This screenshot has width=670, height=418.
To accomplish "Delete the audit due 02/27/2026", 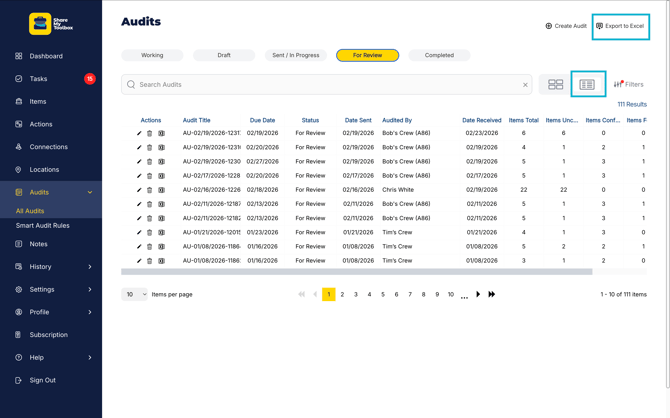I will click(150, 162).
